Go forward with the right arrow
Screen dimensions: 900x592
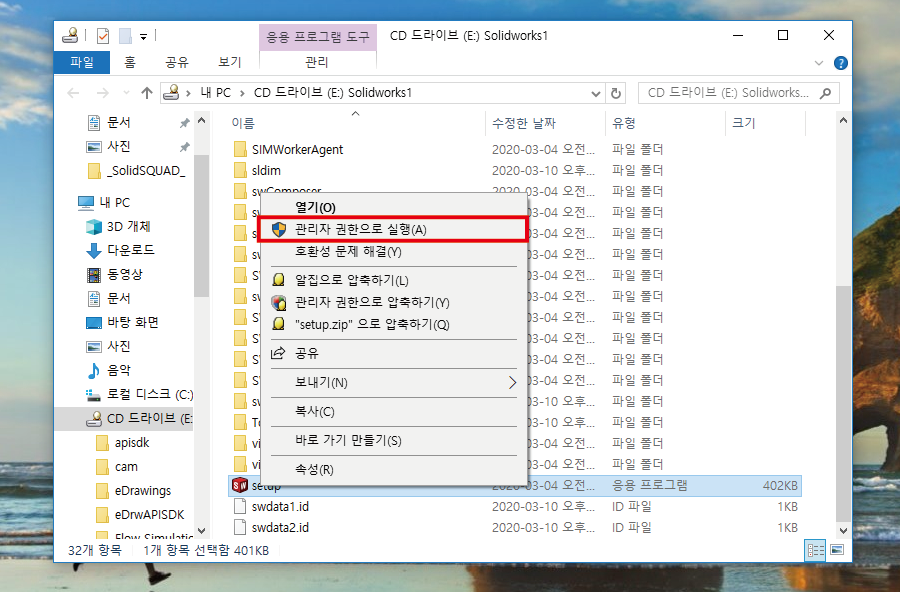coord(102,93)
